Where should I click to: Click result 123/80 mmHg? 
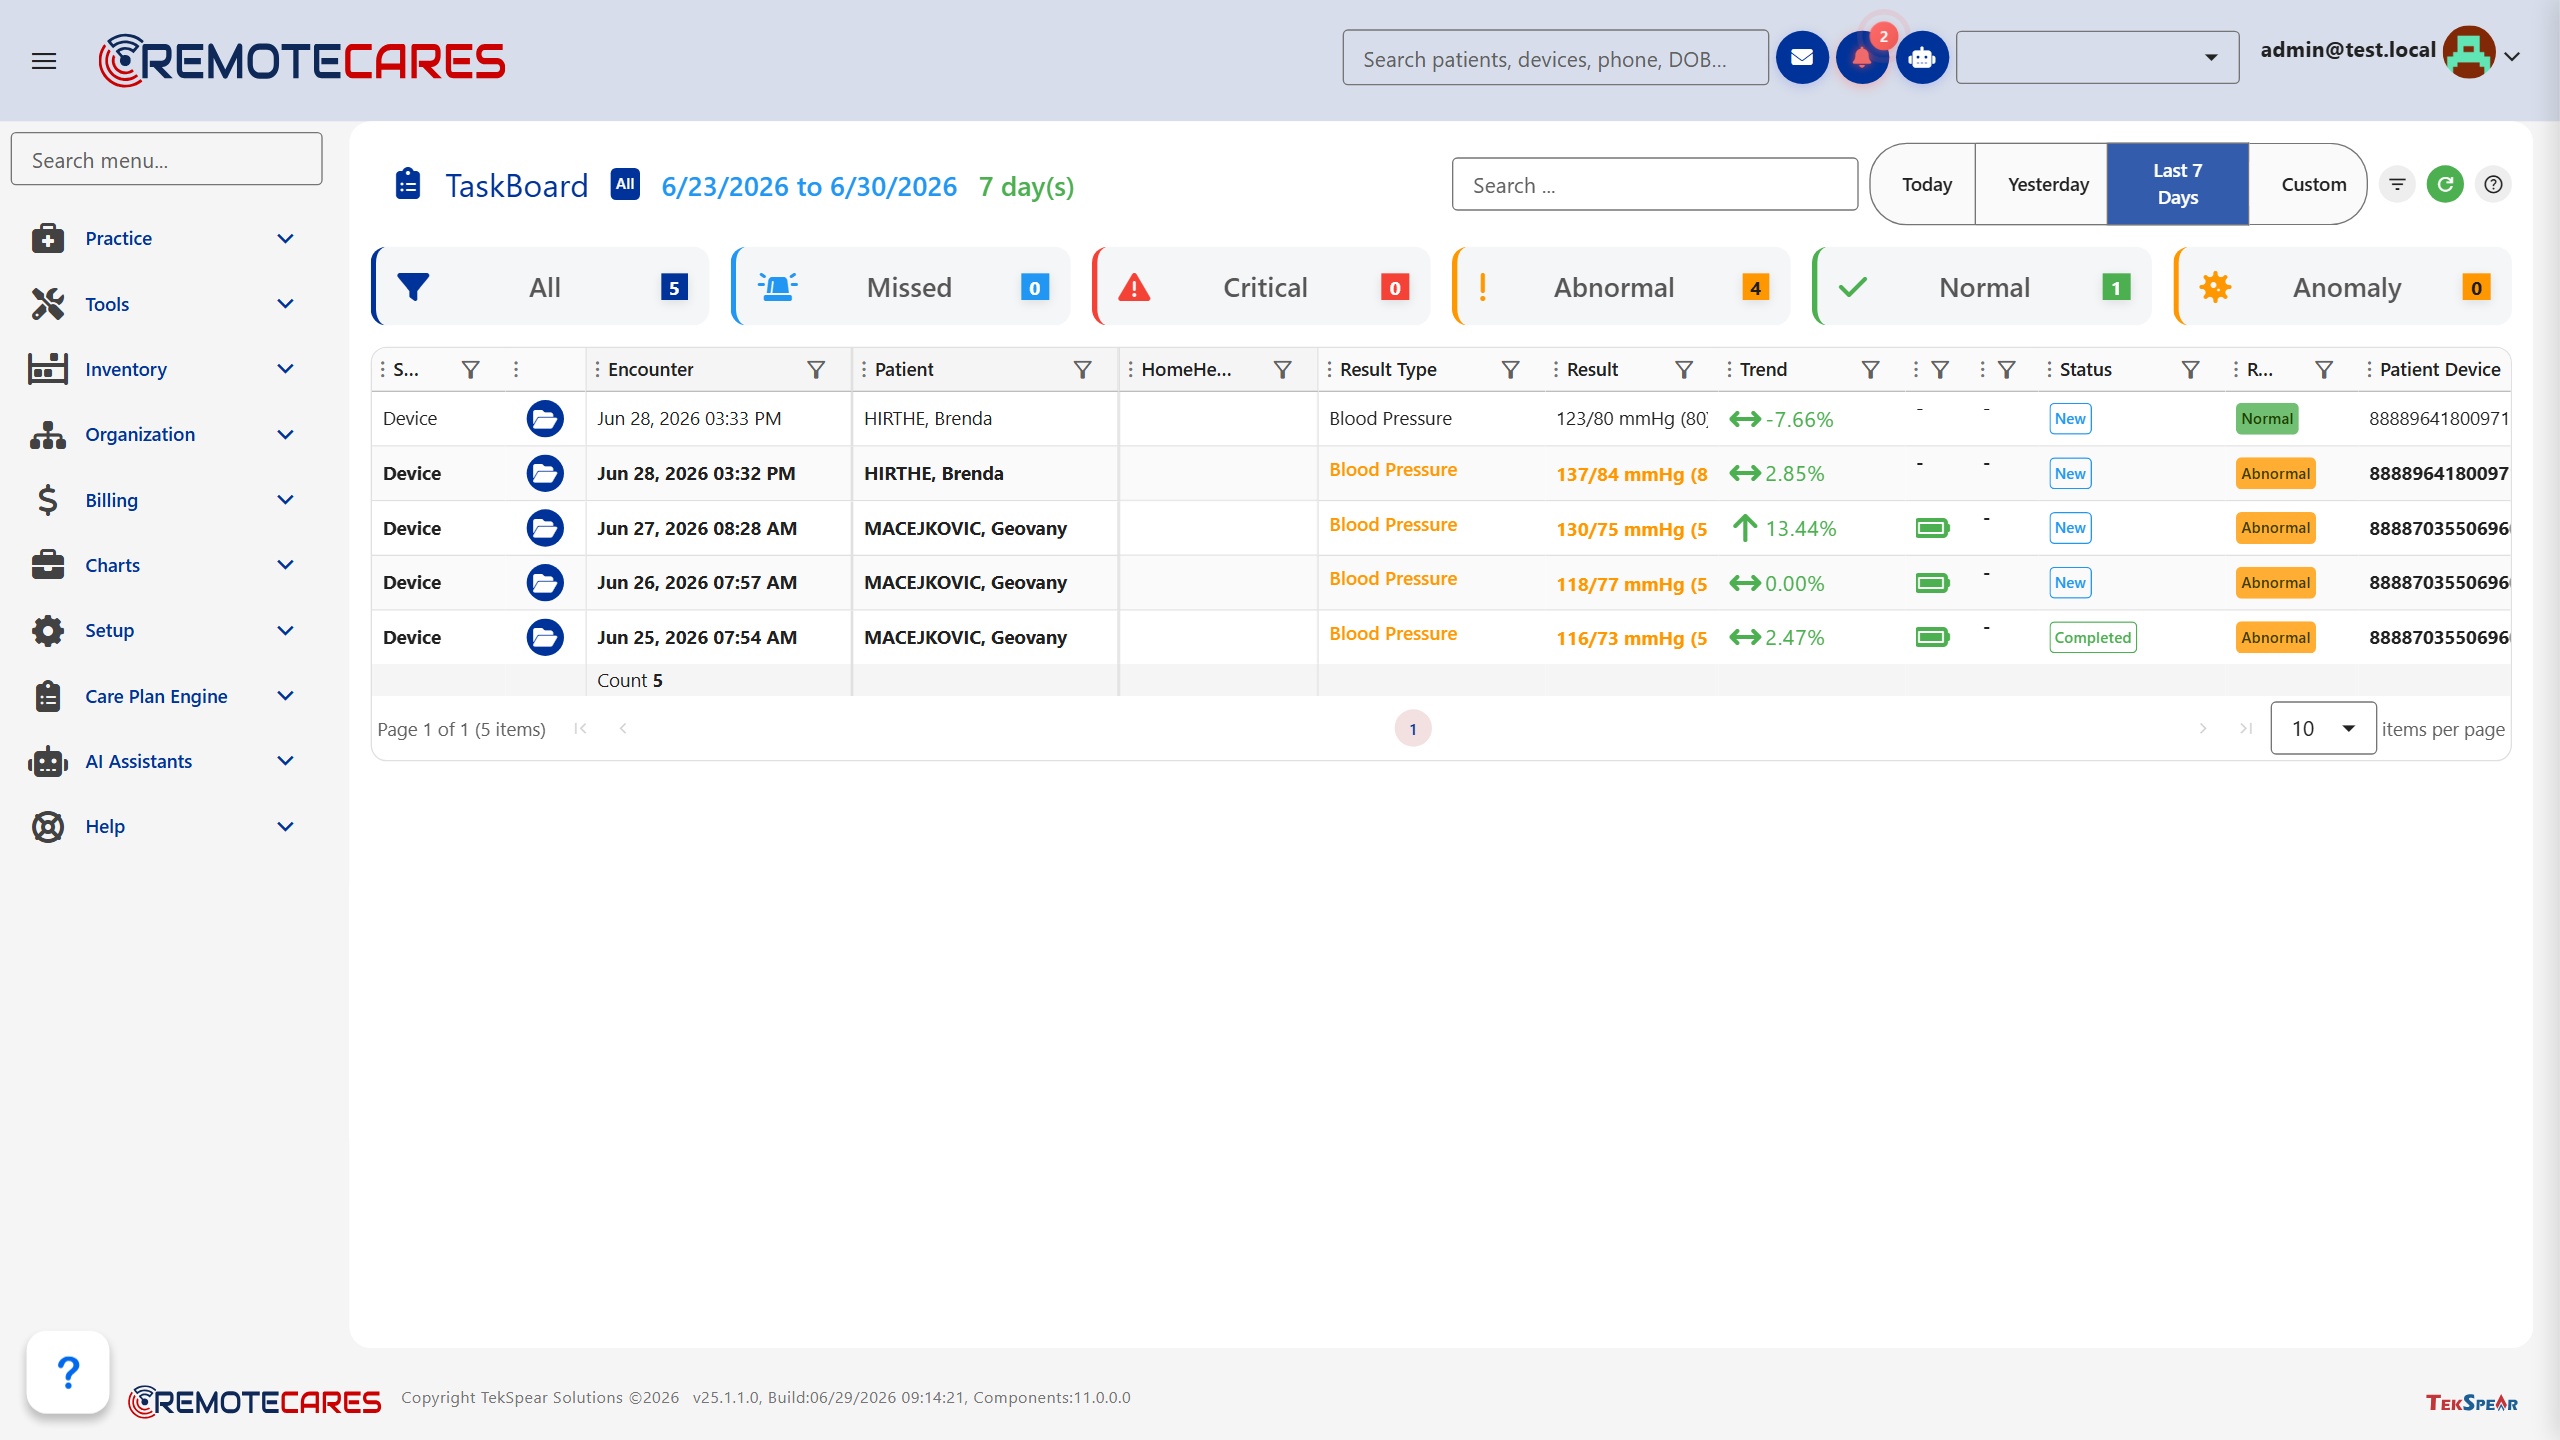click(x=1631, y=419)
